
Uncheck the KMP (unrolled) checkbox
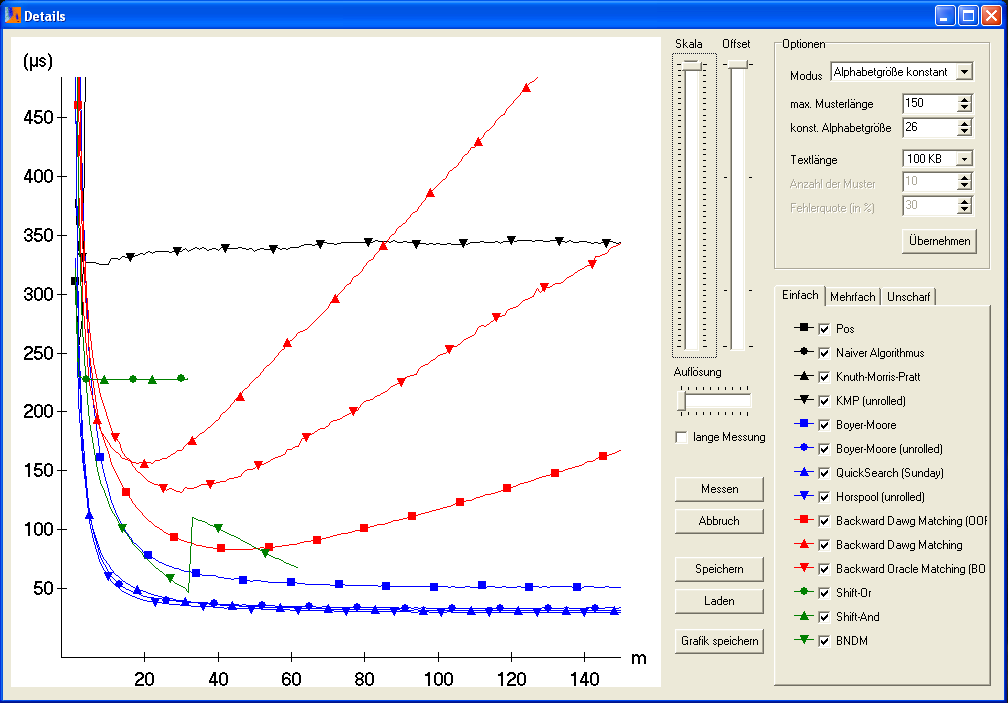coord(825,401)
